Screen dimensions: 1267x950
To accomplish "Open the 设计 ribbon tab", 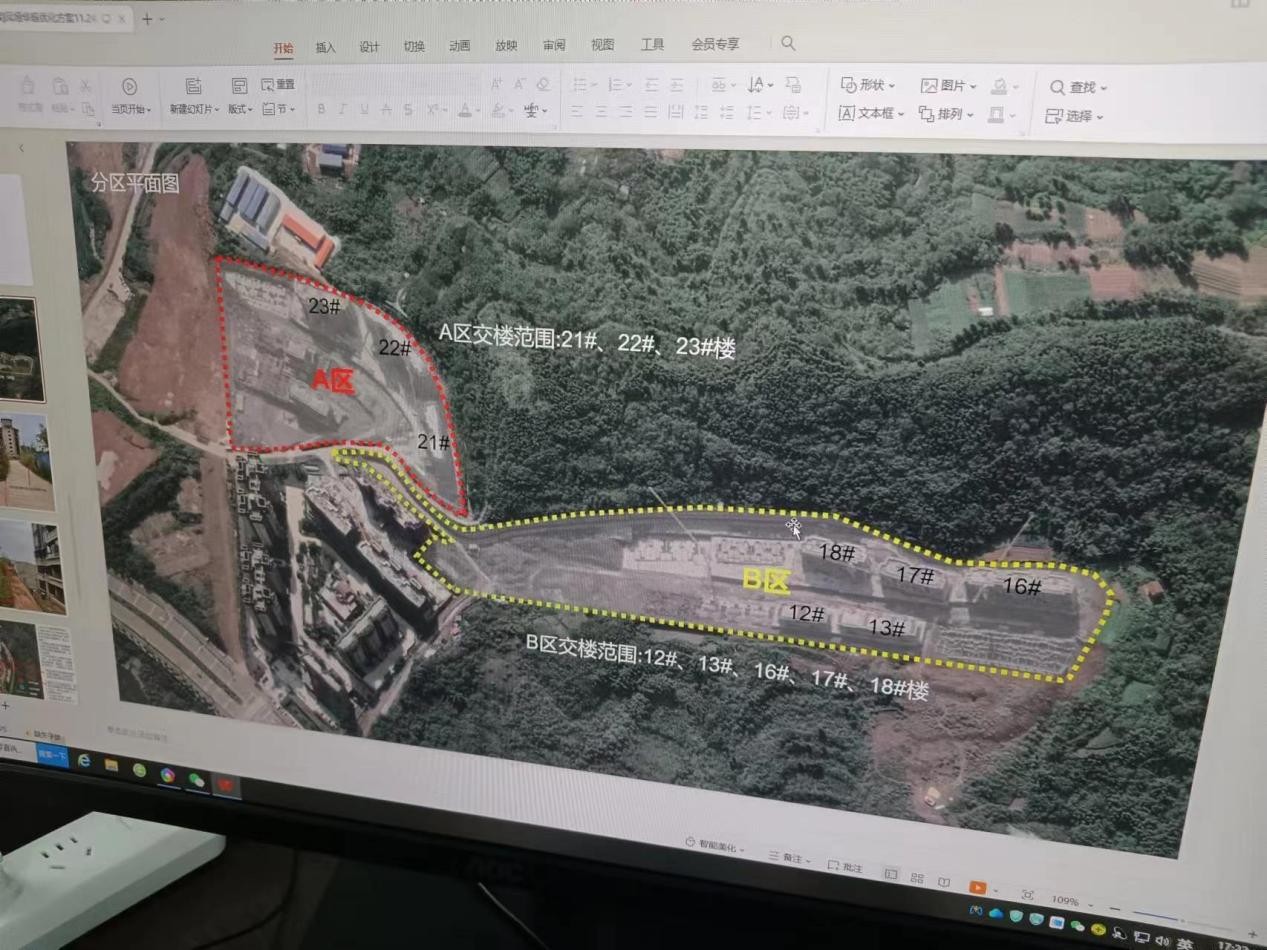I will pos(369,47).
